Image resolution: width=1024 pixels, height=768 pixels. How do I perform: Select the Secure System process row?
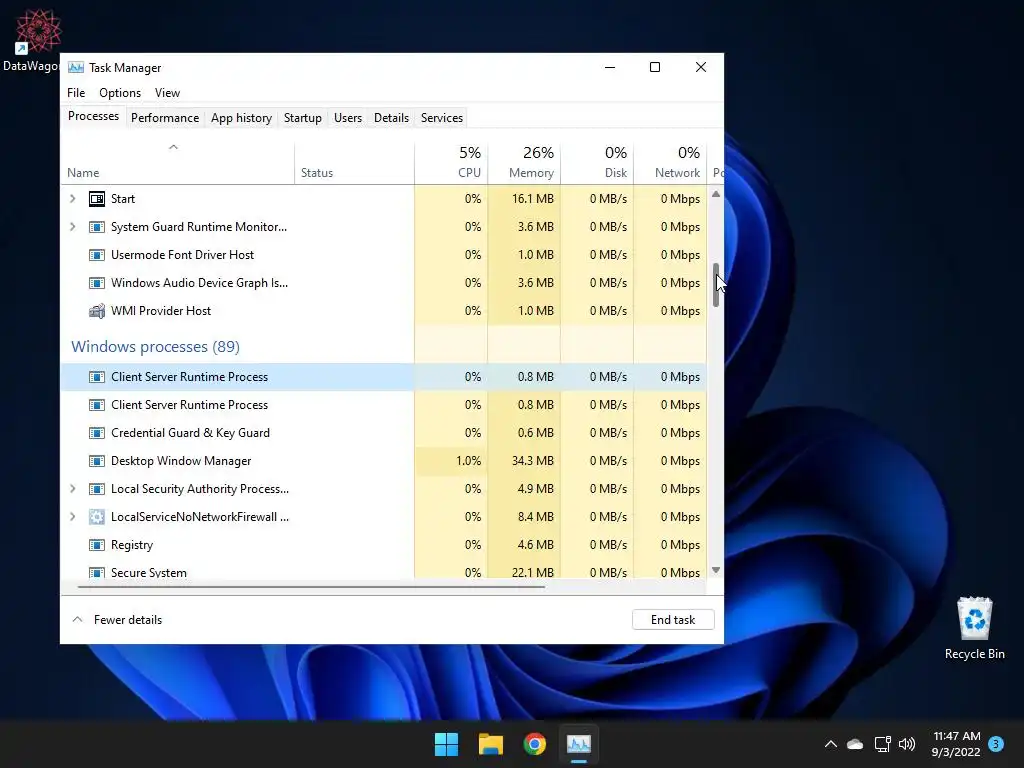tap(383, 571)
